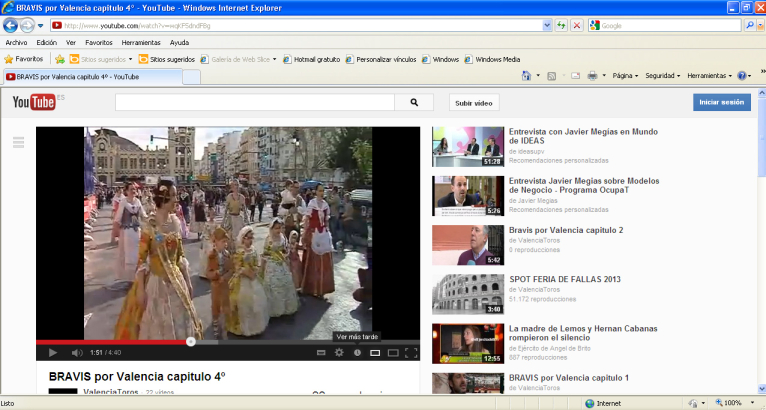Enter fullscreen with the corner brackets icon

point(411,352)
